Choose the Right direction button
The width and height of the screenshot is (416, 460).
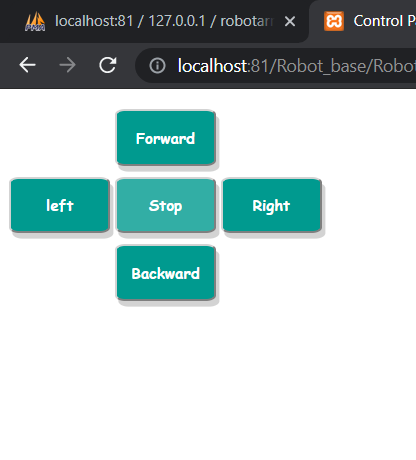point(272,205)
